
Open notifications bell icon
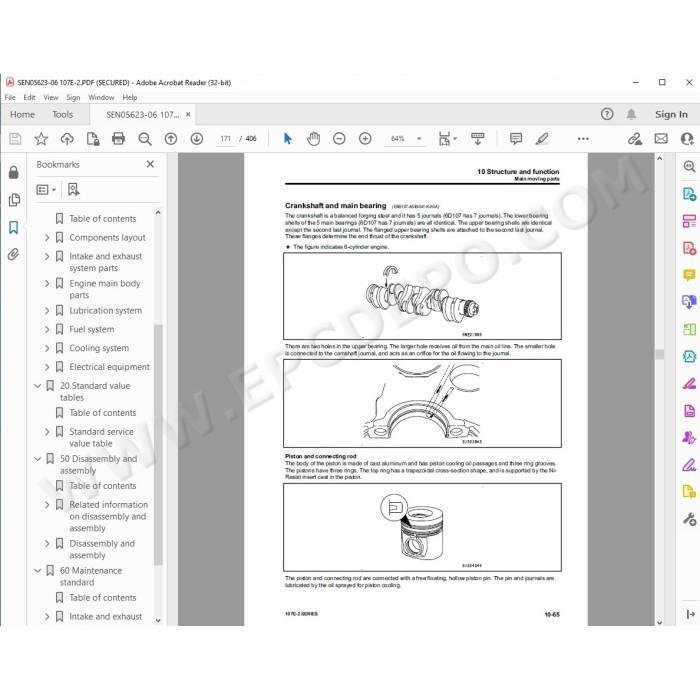point(631,114)
